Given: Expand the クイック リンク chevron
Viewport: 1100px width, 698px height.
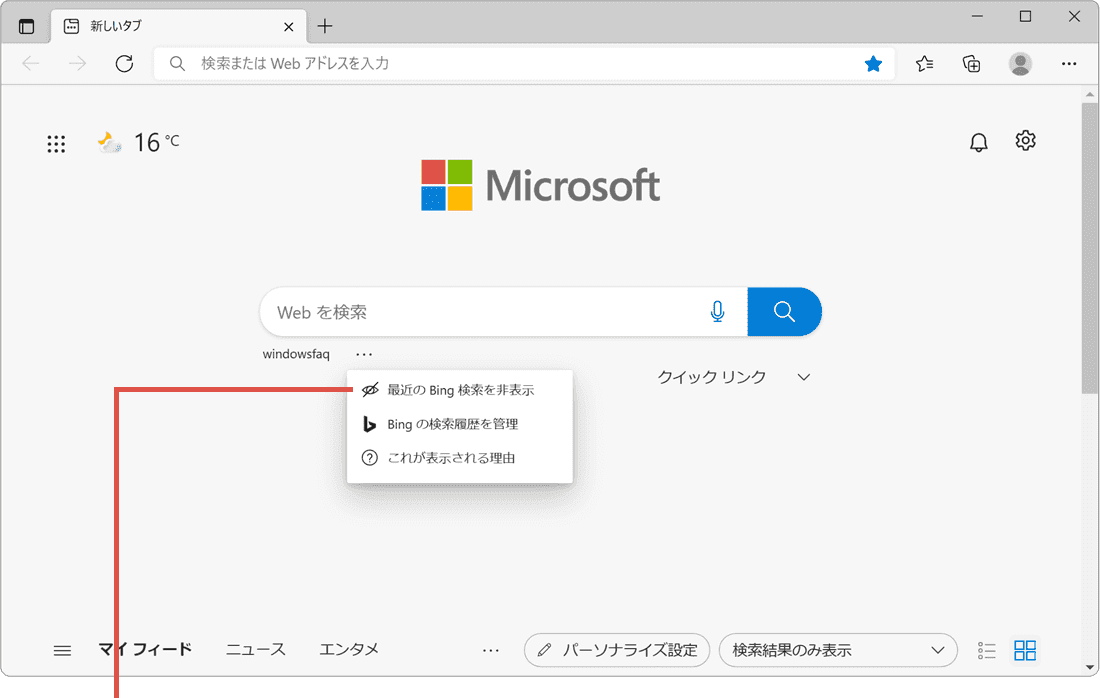Looking at the screenshot, I should pos(804,377).
